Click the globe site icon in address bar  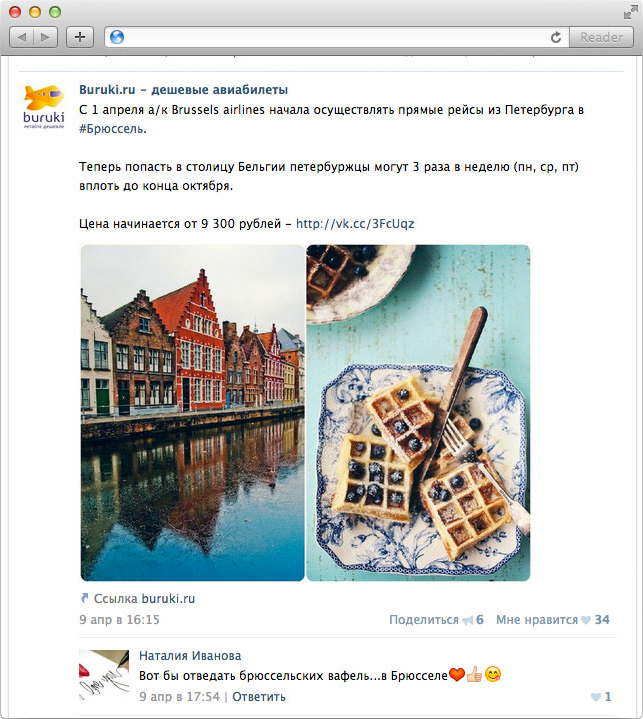pos(117,37)
